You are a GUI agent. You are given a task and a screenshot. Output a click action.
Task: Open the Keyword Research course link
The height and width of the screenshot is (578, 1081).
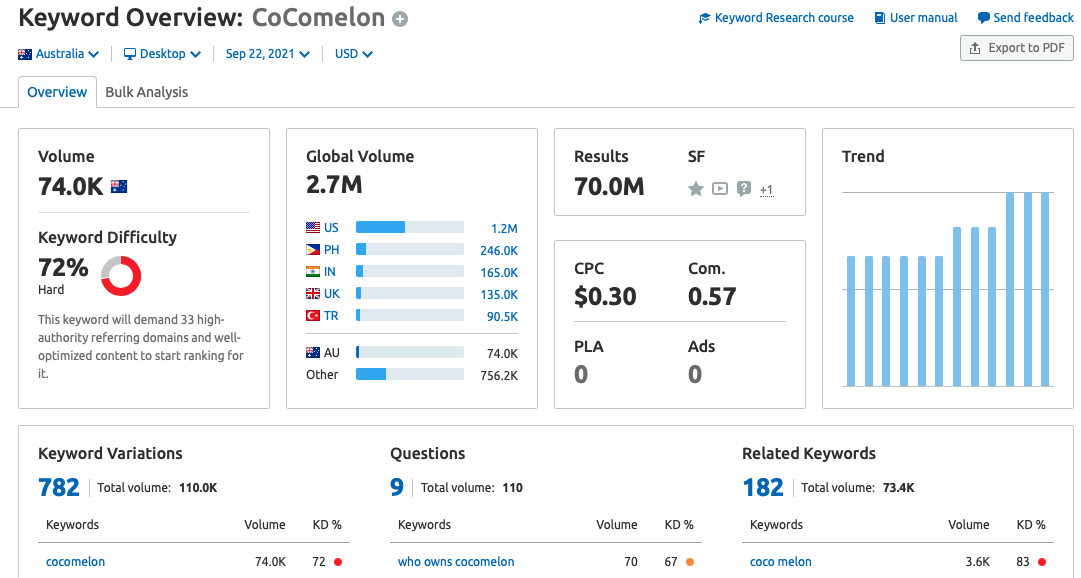click(776, 18)
